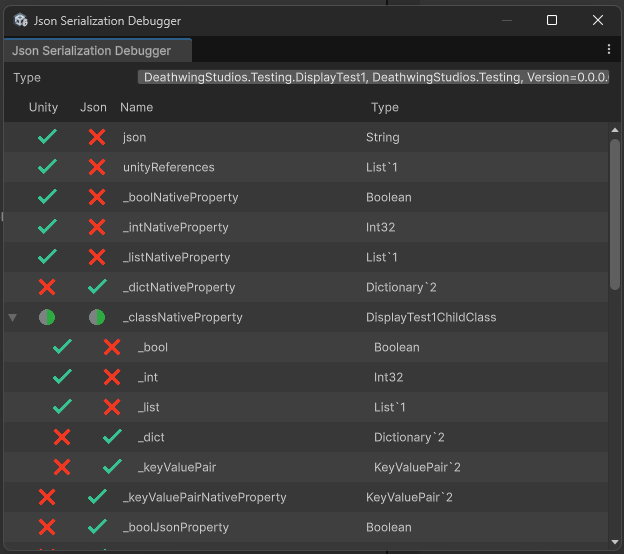Click Json red cross for child _int row
The height and width of the screenshot is (554, 624).
click(112, 377)
